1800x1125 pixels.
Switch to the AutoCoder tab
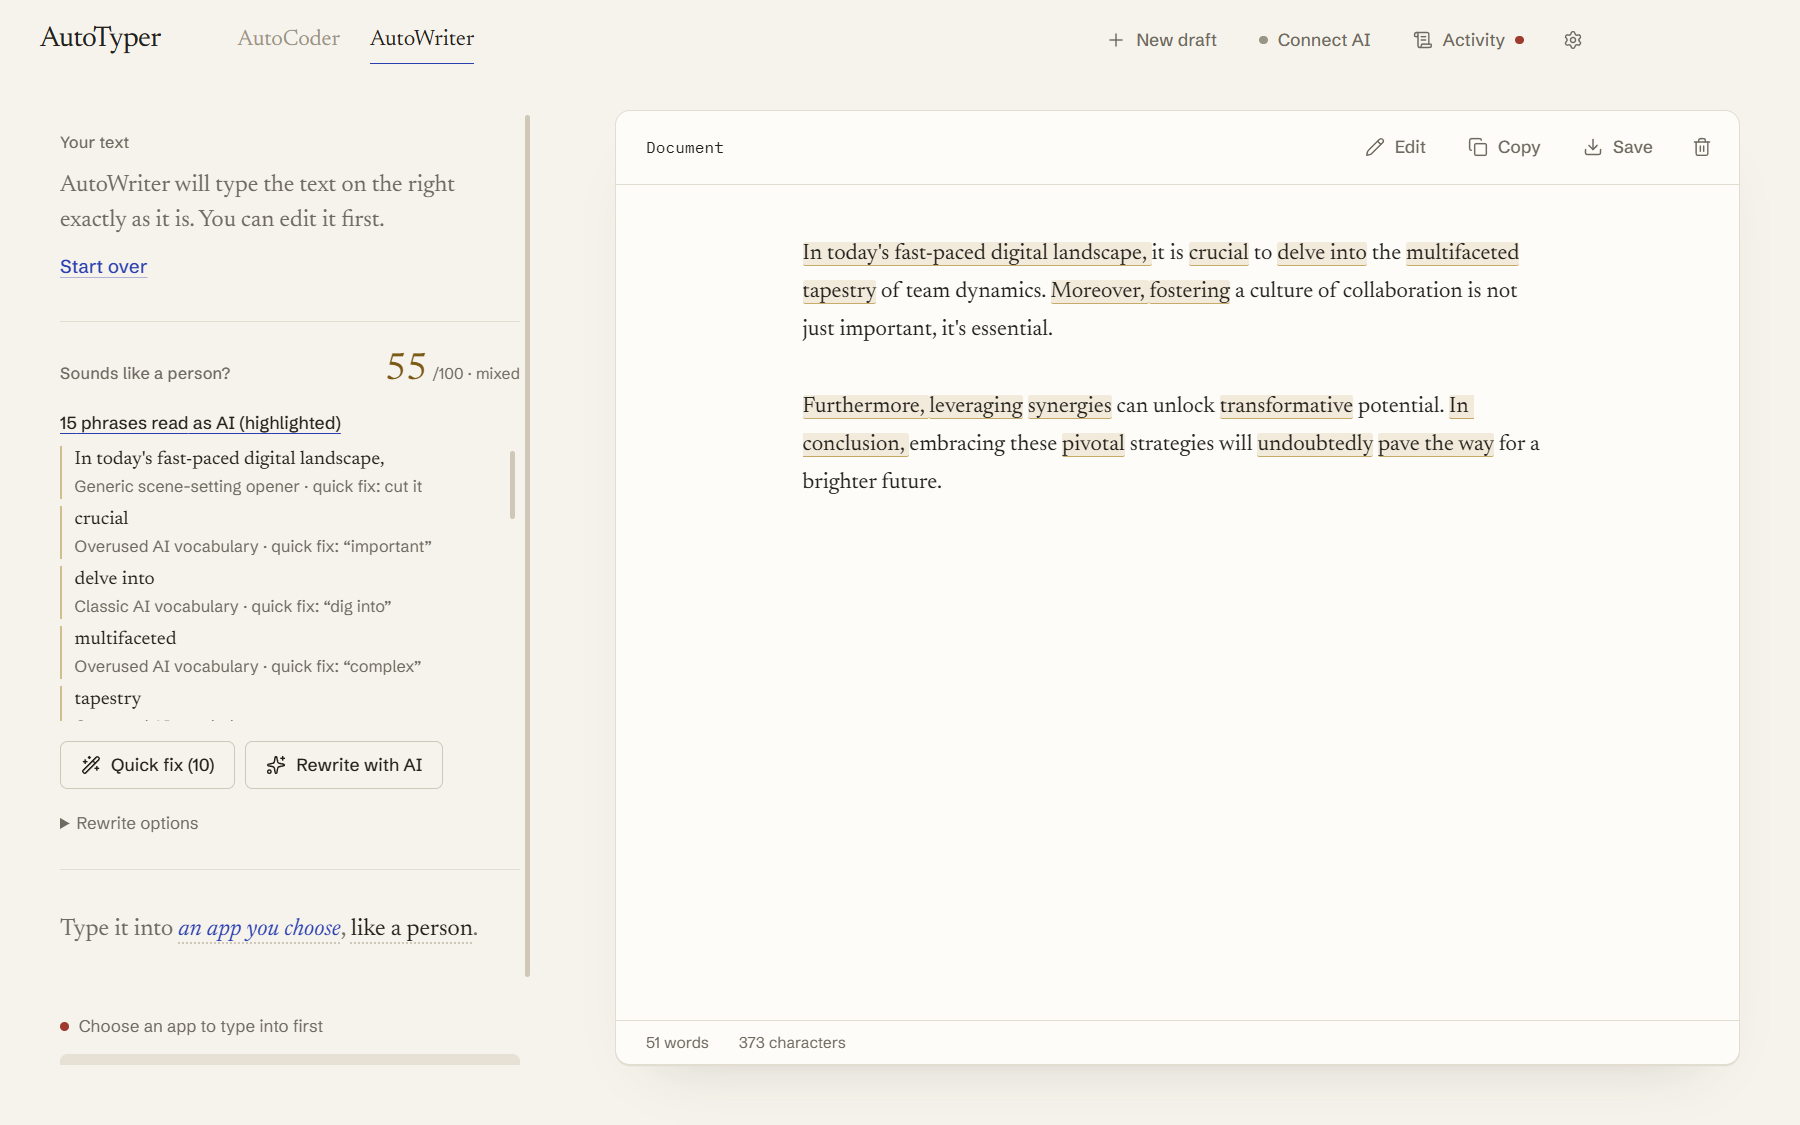289,38
